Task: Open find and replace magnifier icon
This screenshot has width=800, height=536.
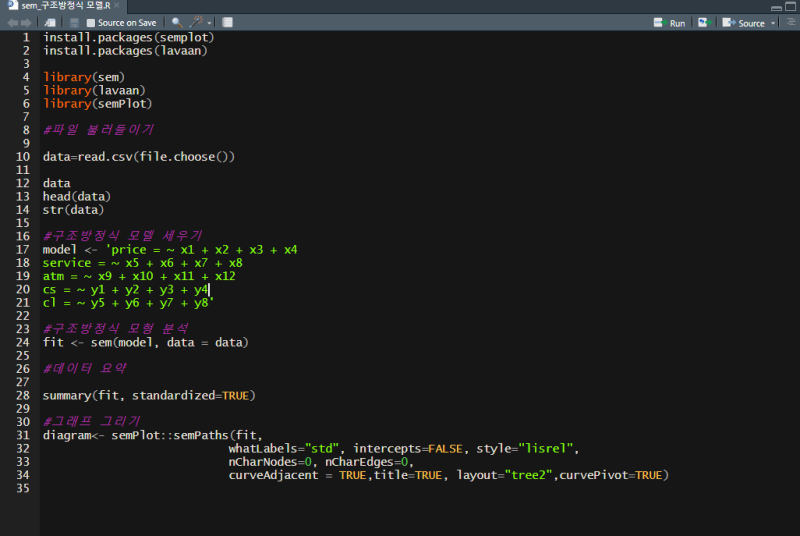Action: (x=176, y=22)
